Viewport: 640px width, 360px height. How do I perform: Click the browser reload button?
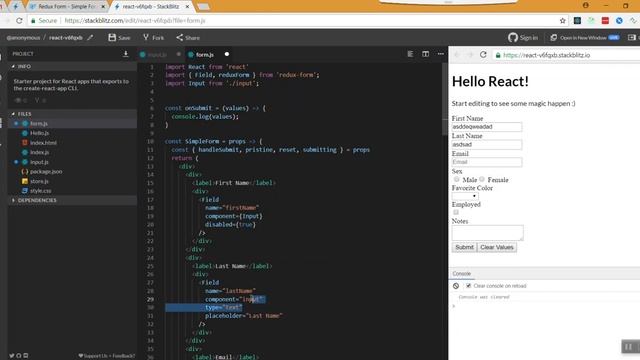coord(19,20)
